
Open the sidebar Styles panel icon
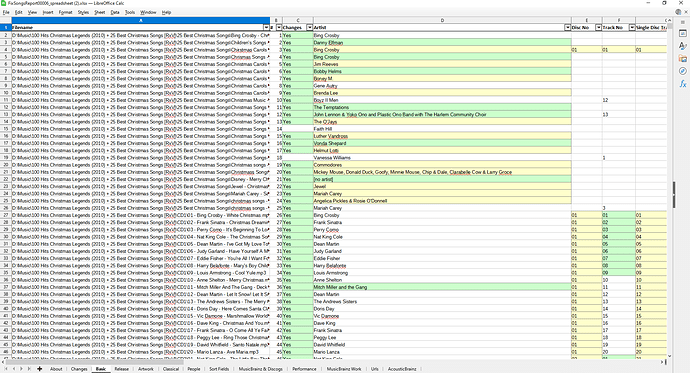[x=683, y=46]
